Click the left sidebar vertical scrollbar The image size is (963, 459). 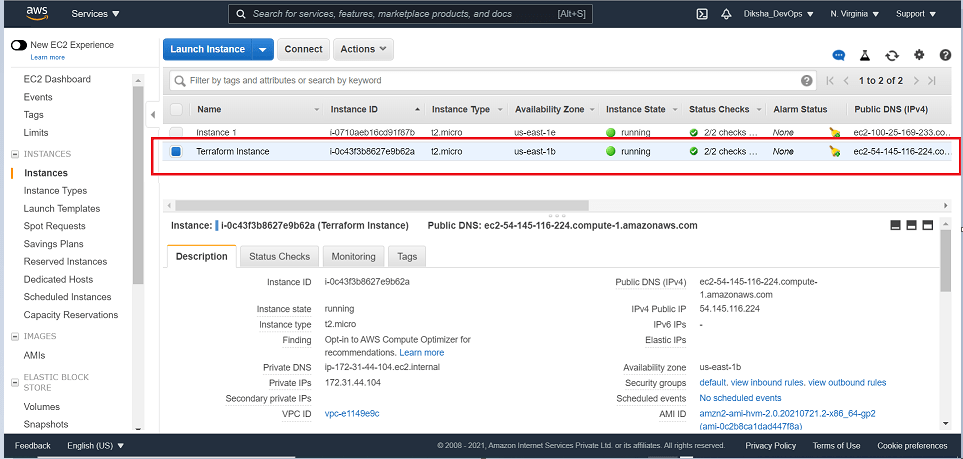[138, 184]
